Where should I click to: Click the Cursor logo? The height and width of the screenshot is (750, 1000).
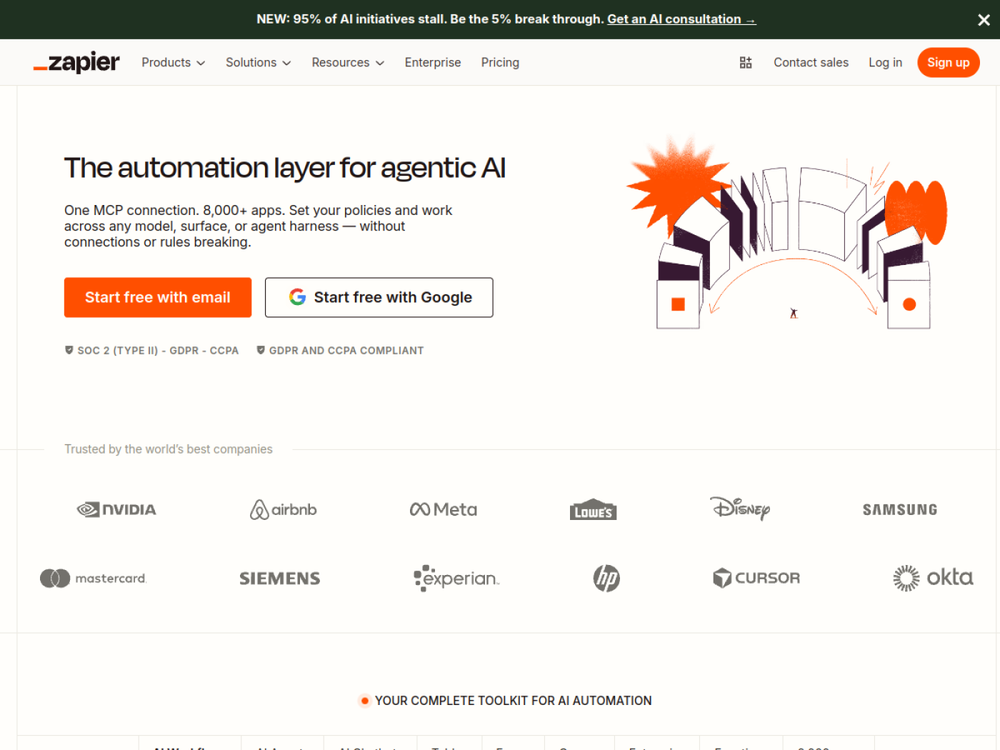(x=756, y=578)
